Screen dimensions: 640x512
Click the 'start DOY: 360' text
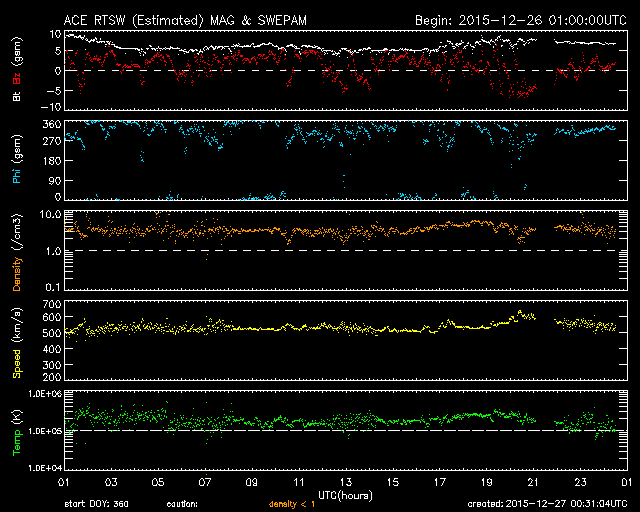(x=96, y=504)
